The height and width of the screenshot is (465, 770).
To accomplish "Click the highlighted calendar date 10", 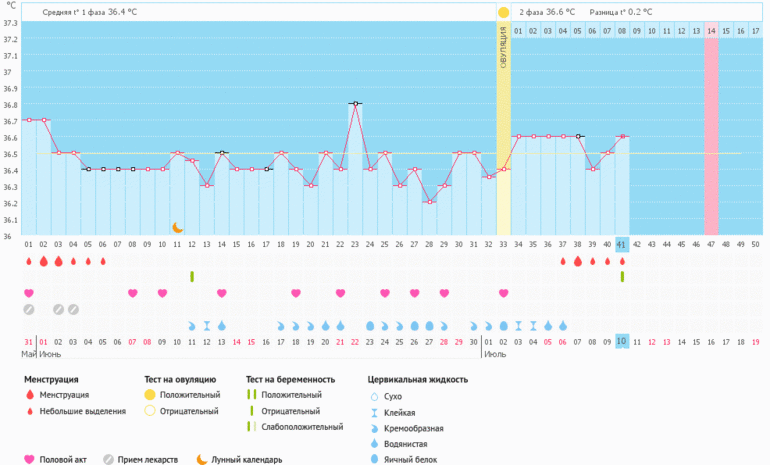I will pos(622,342).
